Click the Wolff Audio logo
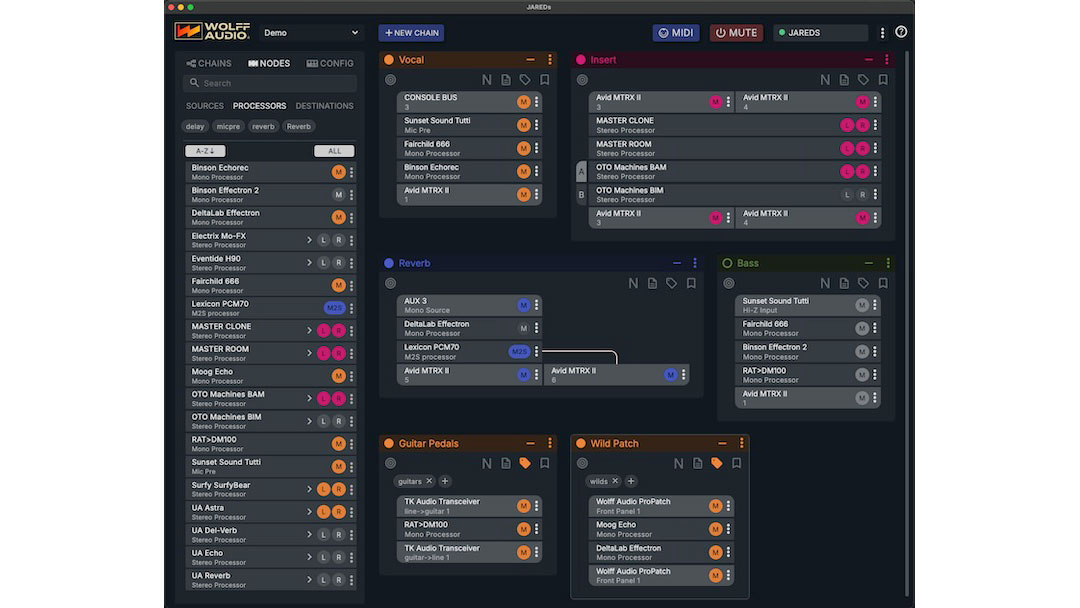Viewport: 1080px width, 608px height. [x=212, y=32]
